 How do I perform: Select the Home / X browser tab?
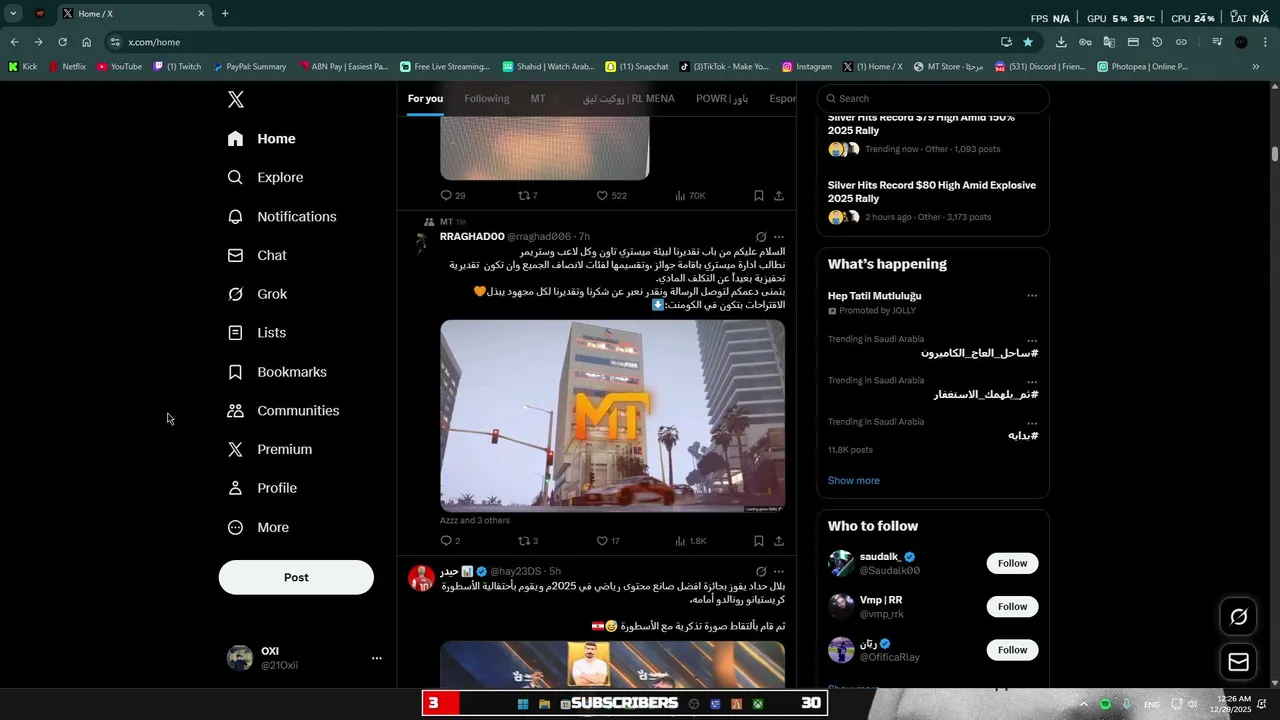pyautogui.click(x=133, y=14)
